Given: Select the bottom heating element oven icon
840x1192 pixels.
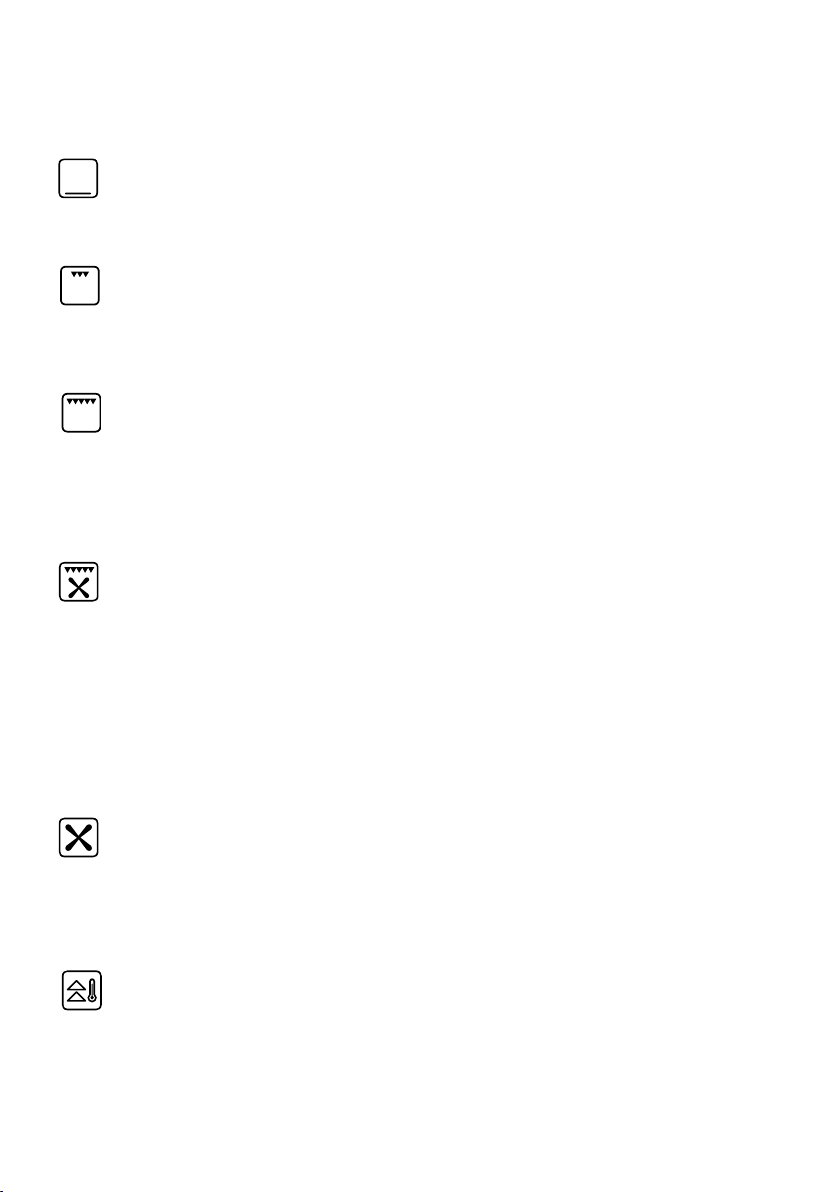Looking at the screenshot, I should click(x=78, y=179).
